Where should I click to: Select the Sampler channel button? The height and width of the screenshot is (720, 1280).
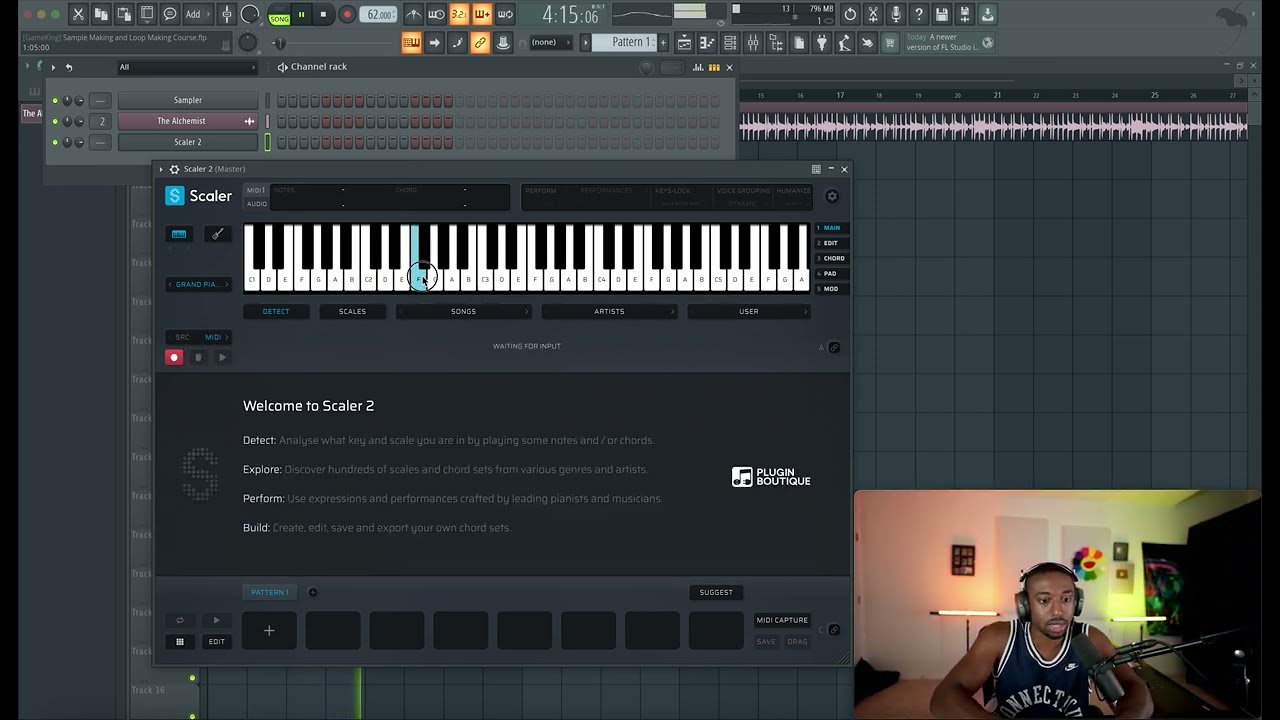point(187,100)
